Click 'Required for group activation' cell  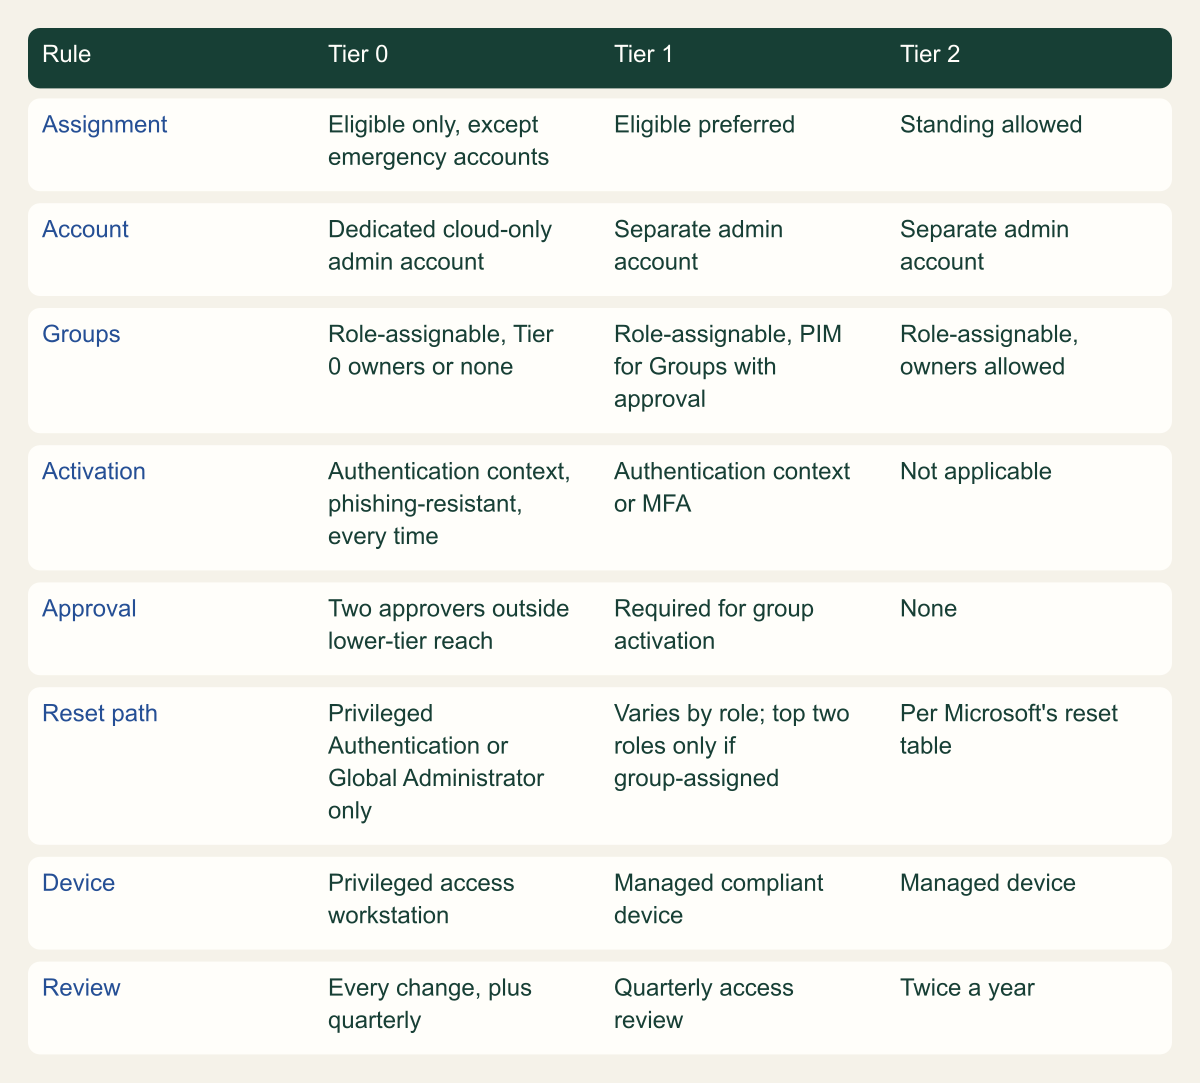click(714, 624)
